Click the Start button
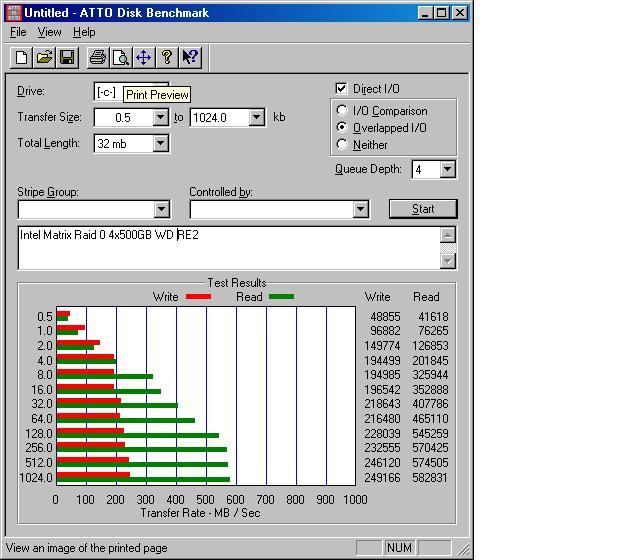The image size is (640, 560). 423,209
